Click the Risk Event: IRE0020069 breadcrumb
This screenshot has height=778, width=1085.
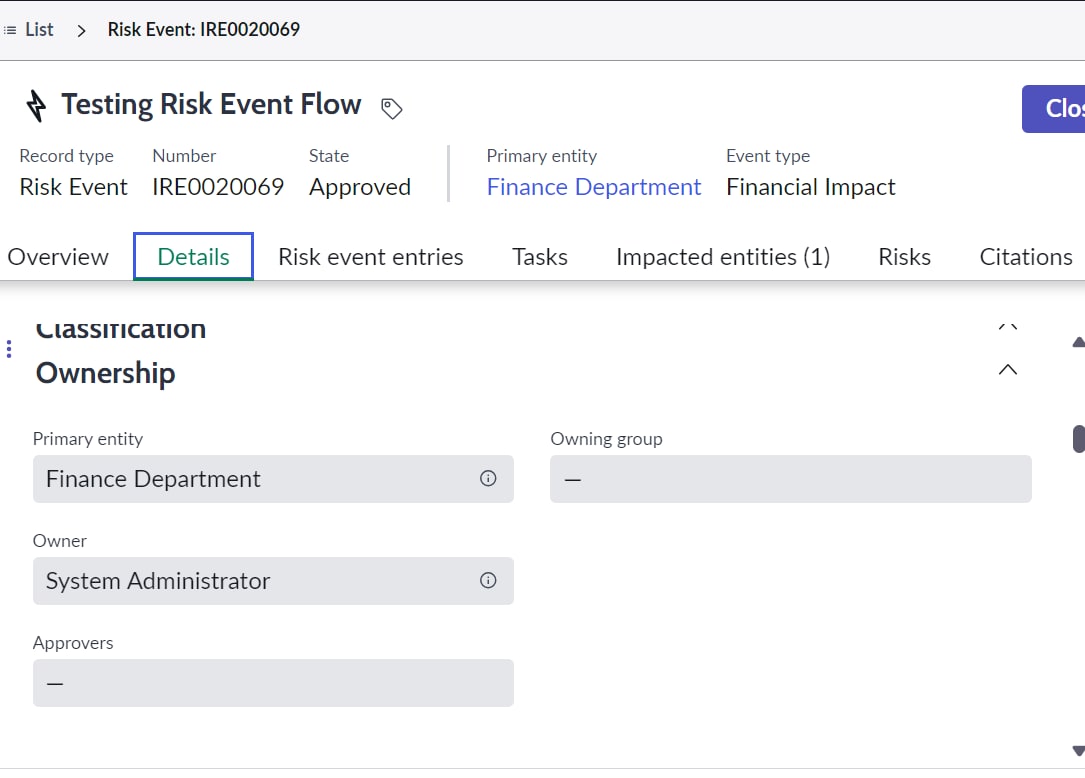tap(203, 30)
